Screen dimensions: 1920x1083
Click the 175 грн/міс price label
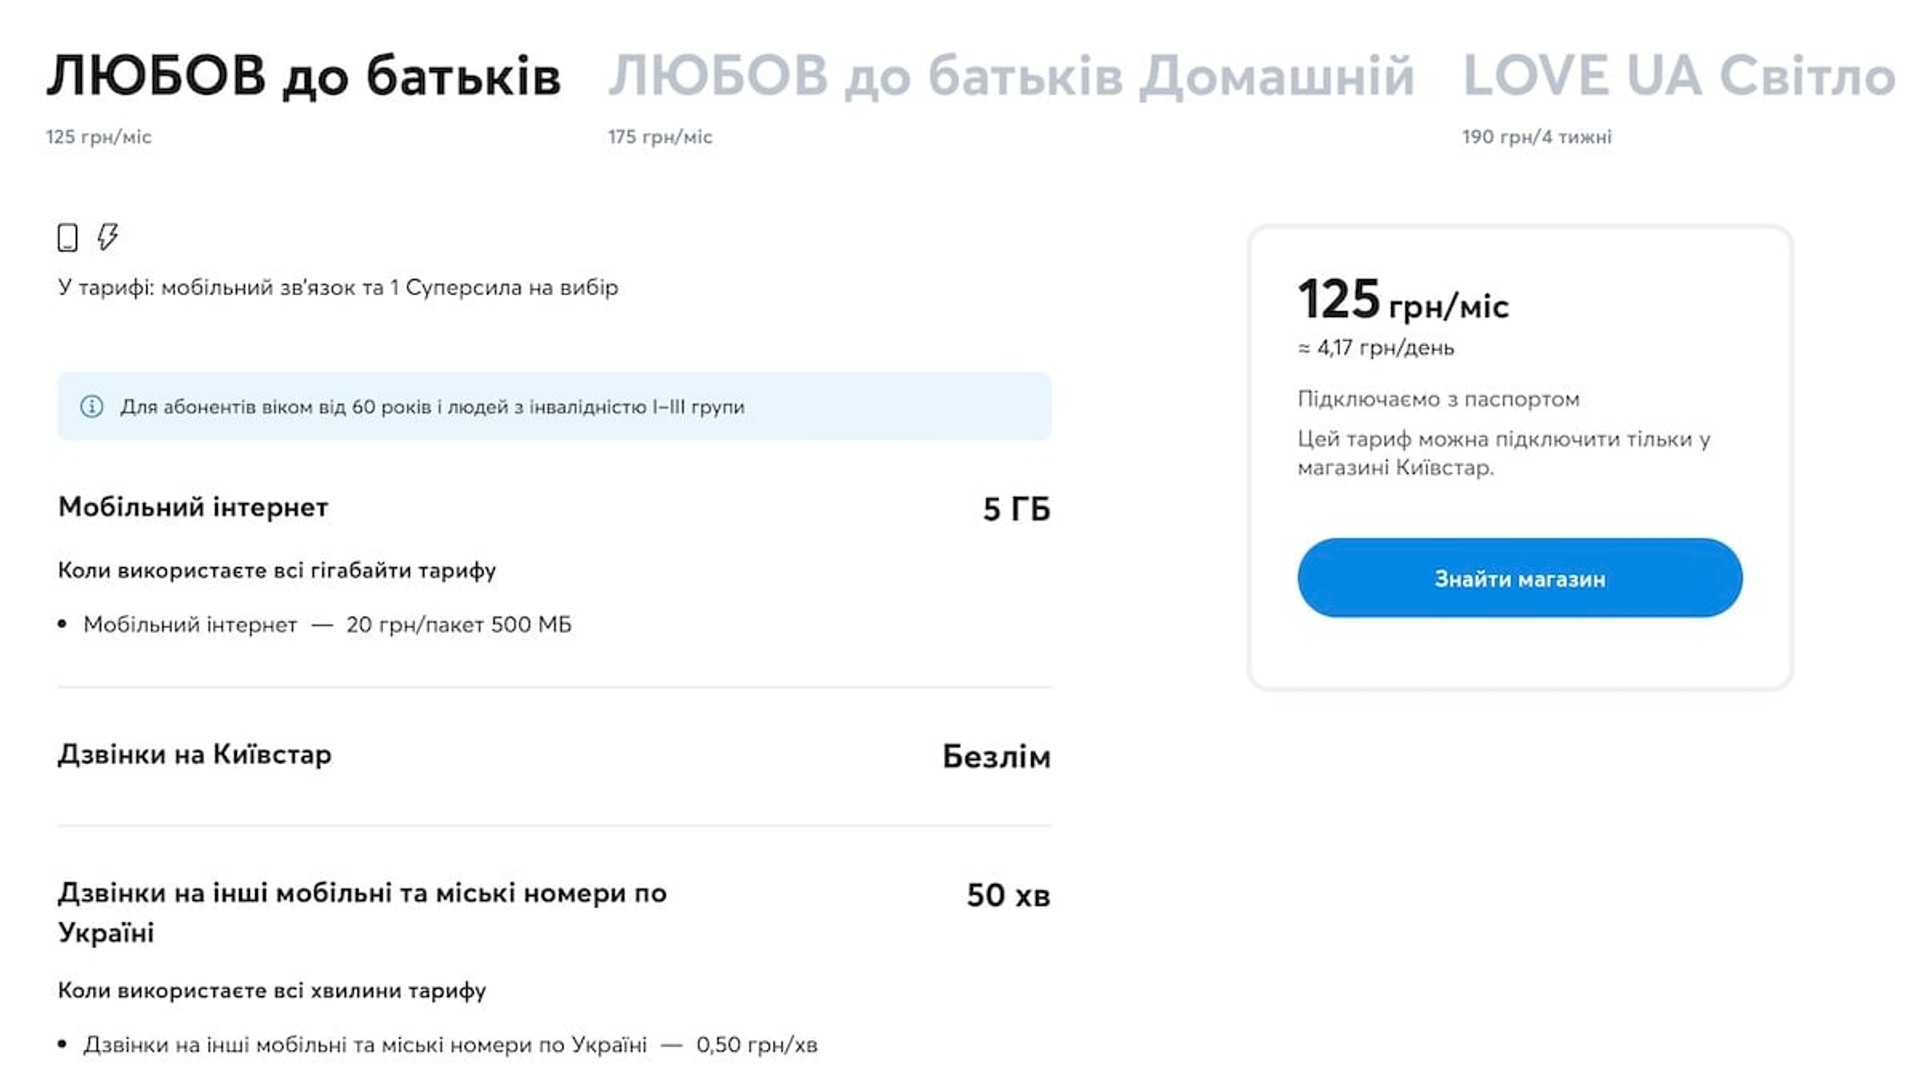[x=660, y=137]
